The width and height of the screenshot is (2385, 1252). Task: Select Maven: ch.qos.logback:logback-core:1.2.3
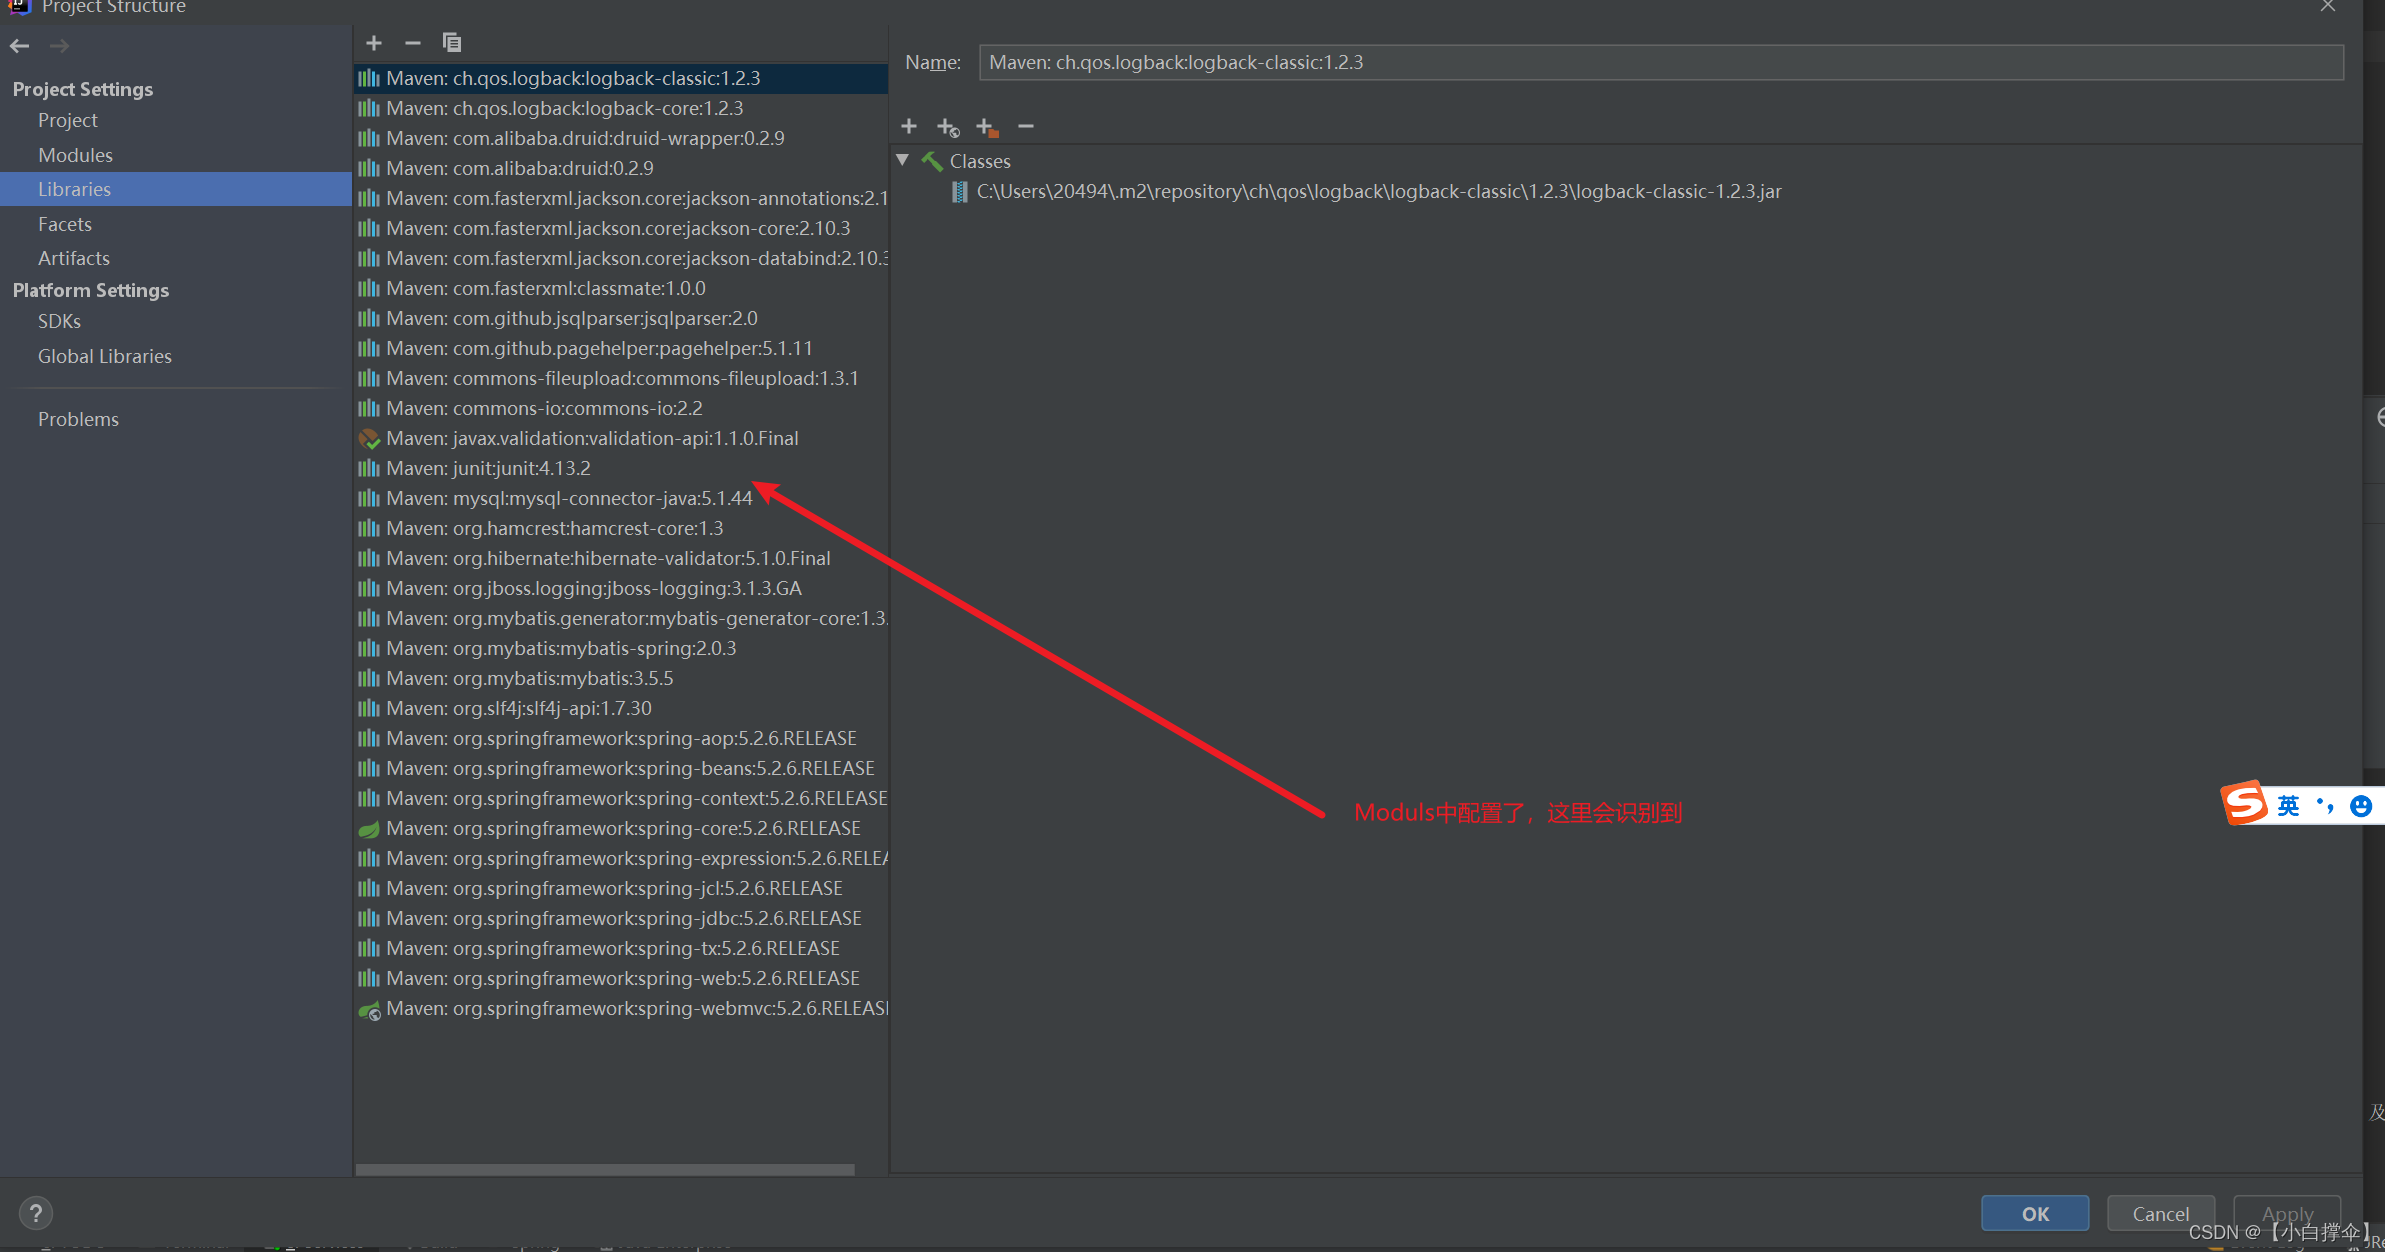click(x=620, y=108)
